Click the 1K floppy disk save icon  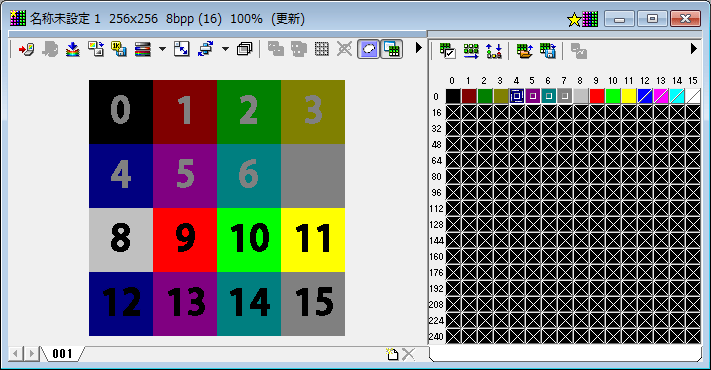click(119, 49)
